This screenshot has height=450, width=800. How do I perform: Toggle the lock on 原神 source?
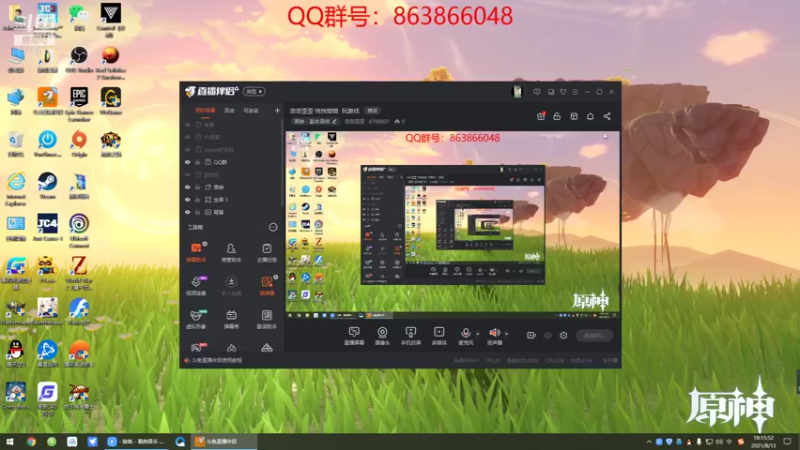197,187
